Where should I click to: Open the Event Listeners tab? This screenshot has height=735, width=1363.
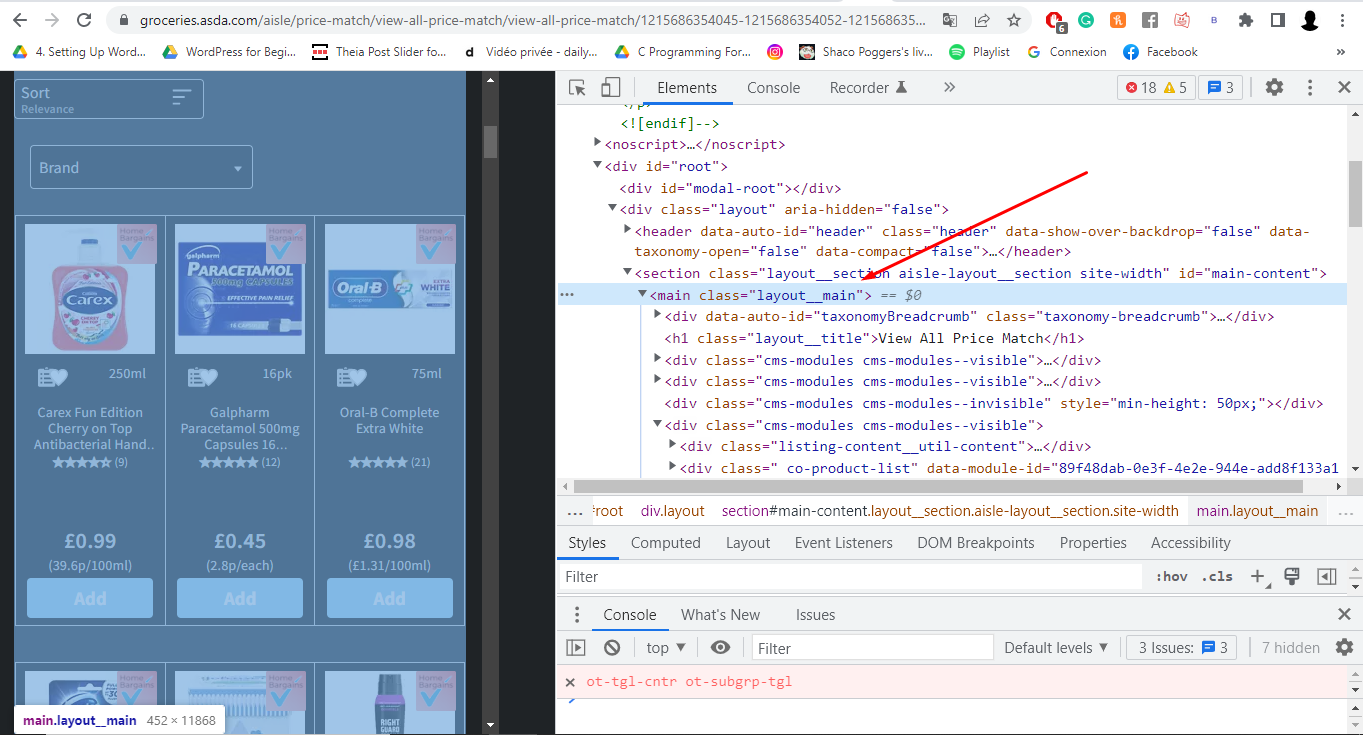pyautogui.click(x=844, y=543)
